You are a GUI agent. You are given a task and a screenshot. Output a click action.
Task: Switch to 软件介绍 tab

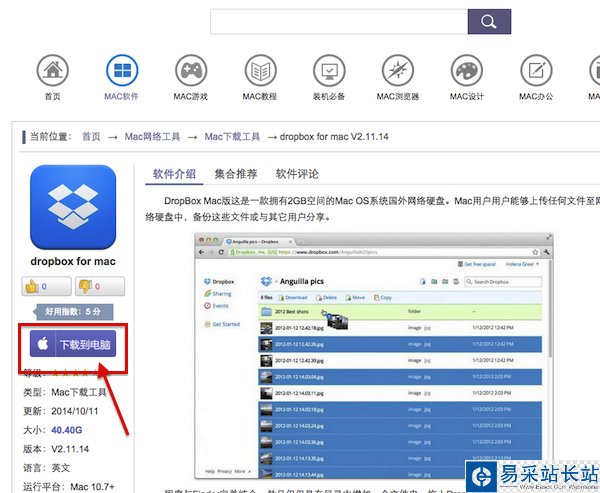tap(174, 174)
